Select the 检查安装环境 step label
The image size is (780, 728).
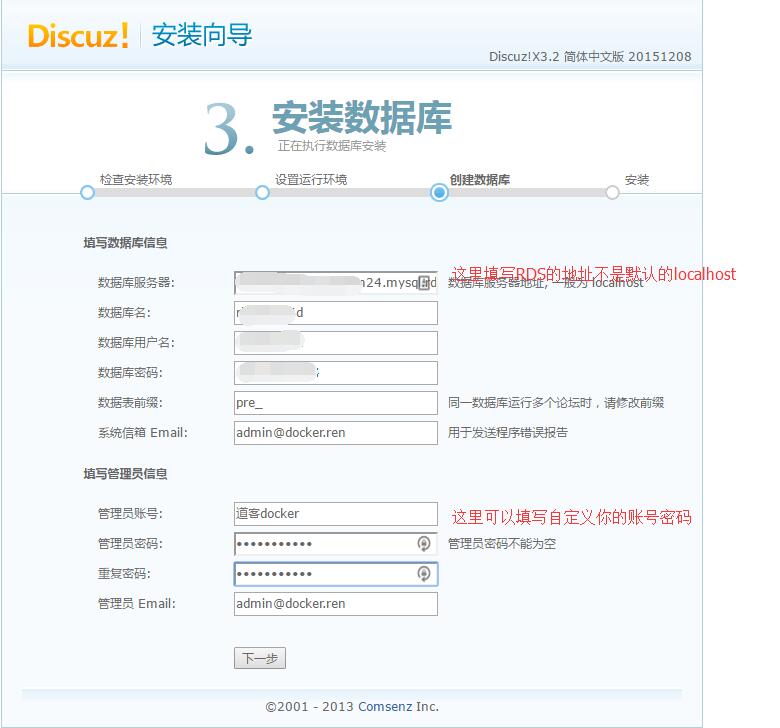pos(136,180)
